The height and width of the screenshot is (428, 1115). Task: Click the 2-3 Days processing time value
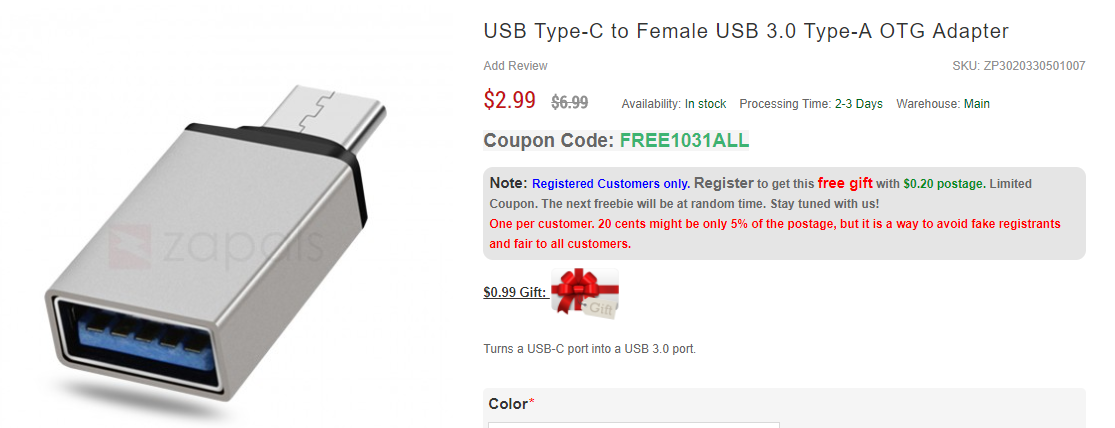coord(859,104)
